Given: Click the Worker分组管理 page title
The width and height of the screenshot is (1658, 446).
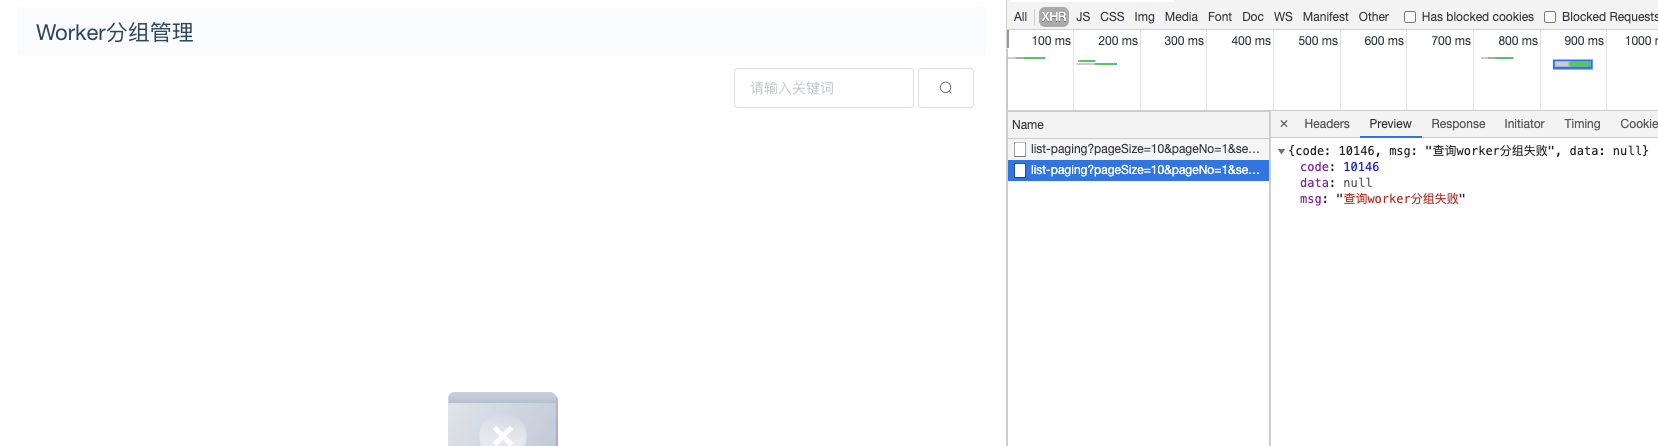Looking at the screenshot, I should pos(115,32).
